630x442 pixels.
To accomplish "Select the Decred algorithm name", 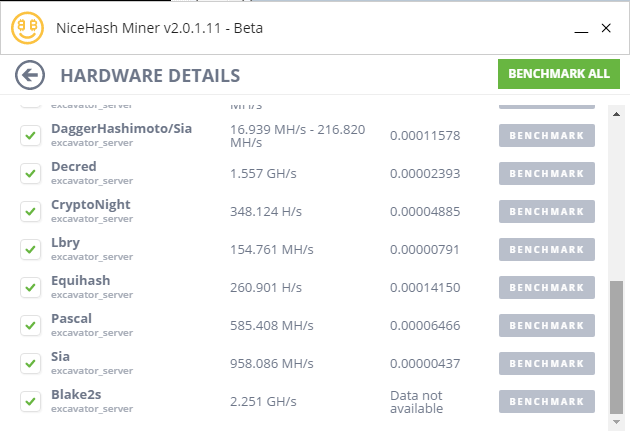I will click(74, 166).
